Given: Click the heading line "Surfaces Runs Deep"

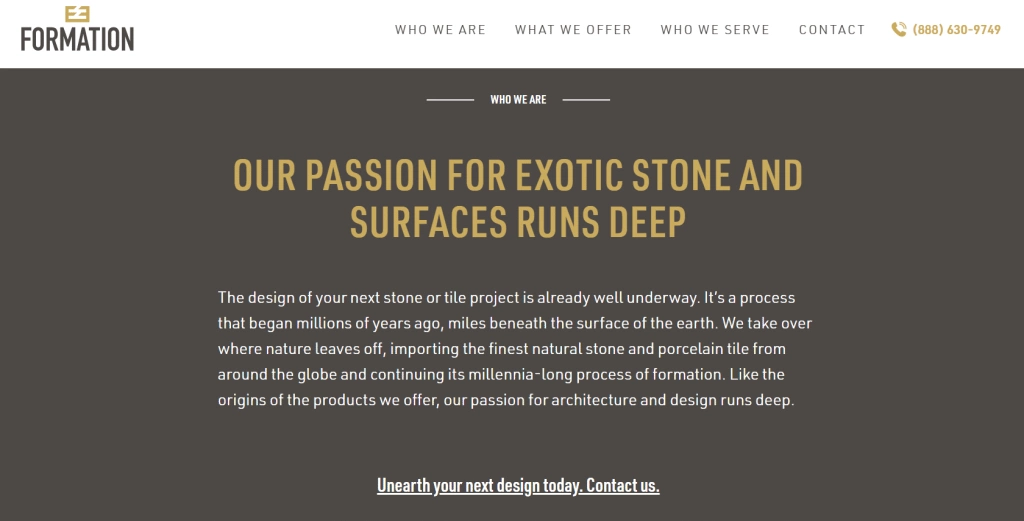Looking at the screenshot, I should 518,222.
